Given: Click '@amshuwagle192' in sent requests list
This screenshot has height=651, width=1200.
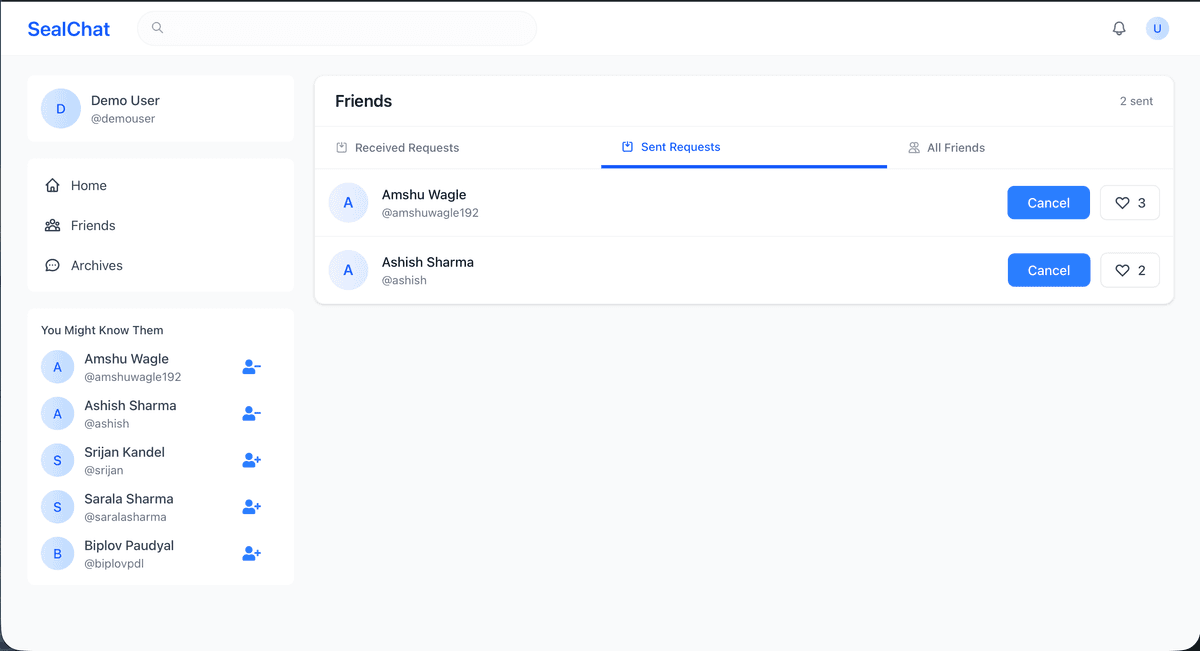Looking at the screenshot, I should 430,213.
